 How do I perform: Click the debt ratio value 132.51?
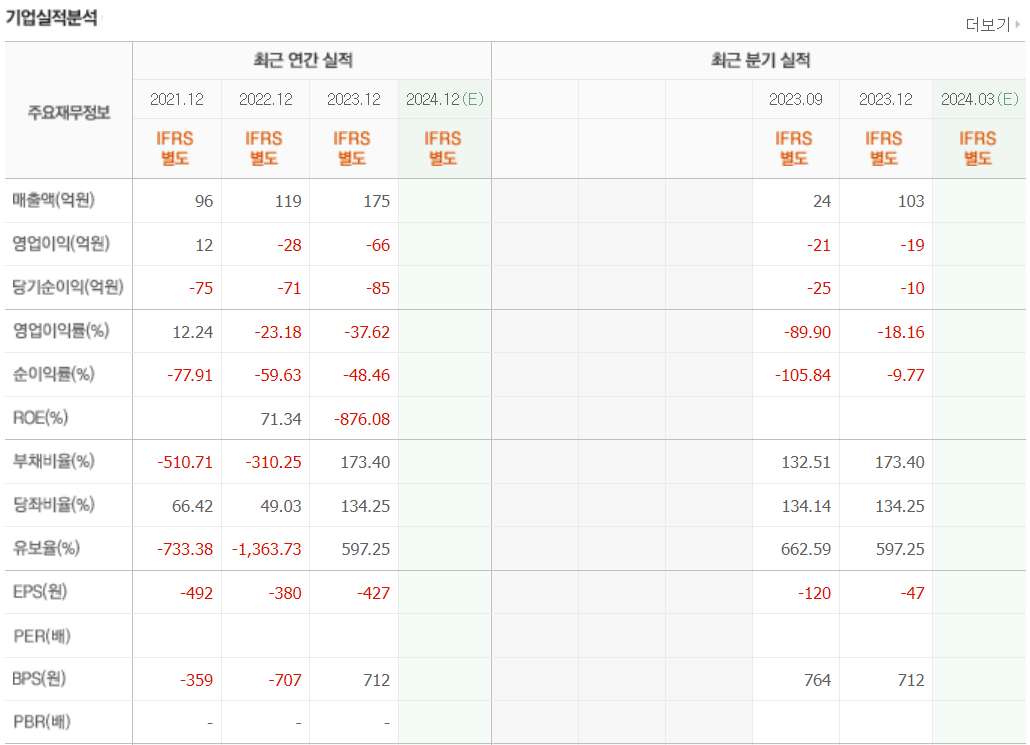coord(806,463)
